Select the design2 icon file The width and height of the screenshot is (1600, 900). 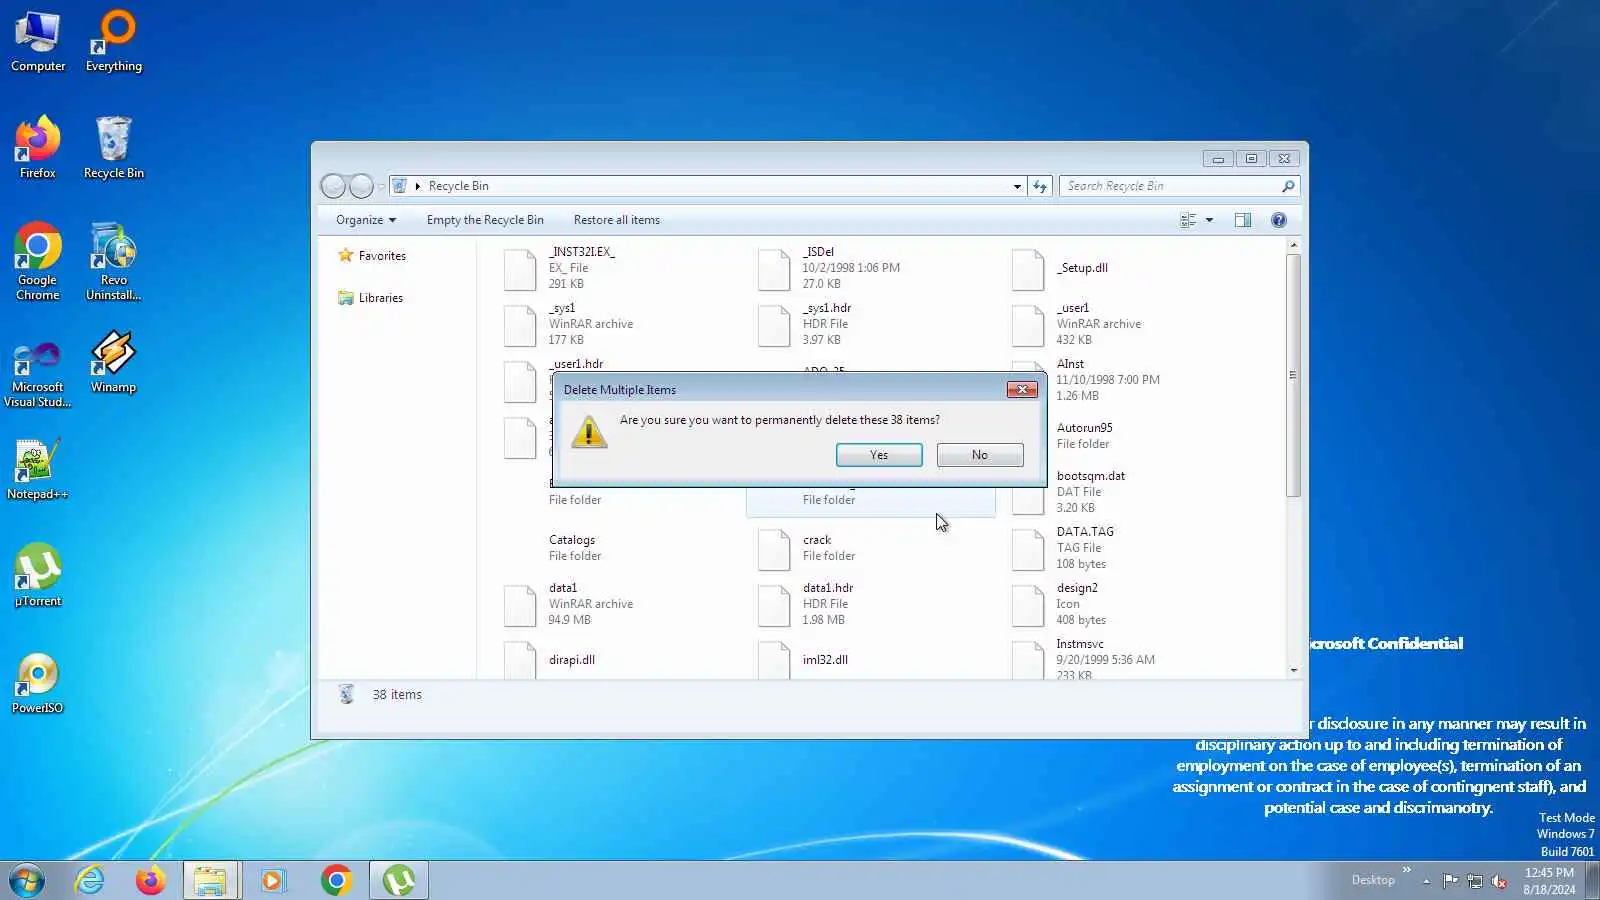coord(1124,604)
